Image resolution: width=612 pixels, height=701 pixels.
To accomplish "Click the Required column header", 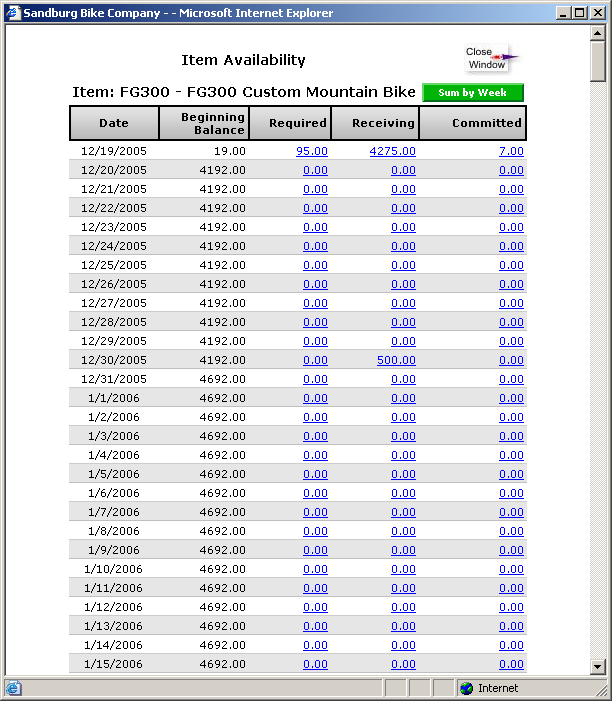I will click(290, 123).
